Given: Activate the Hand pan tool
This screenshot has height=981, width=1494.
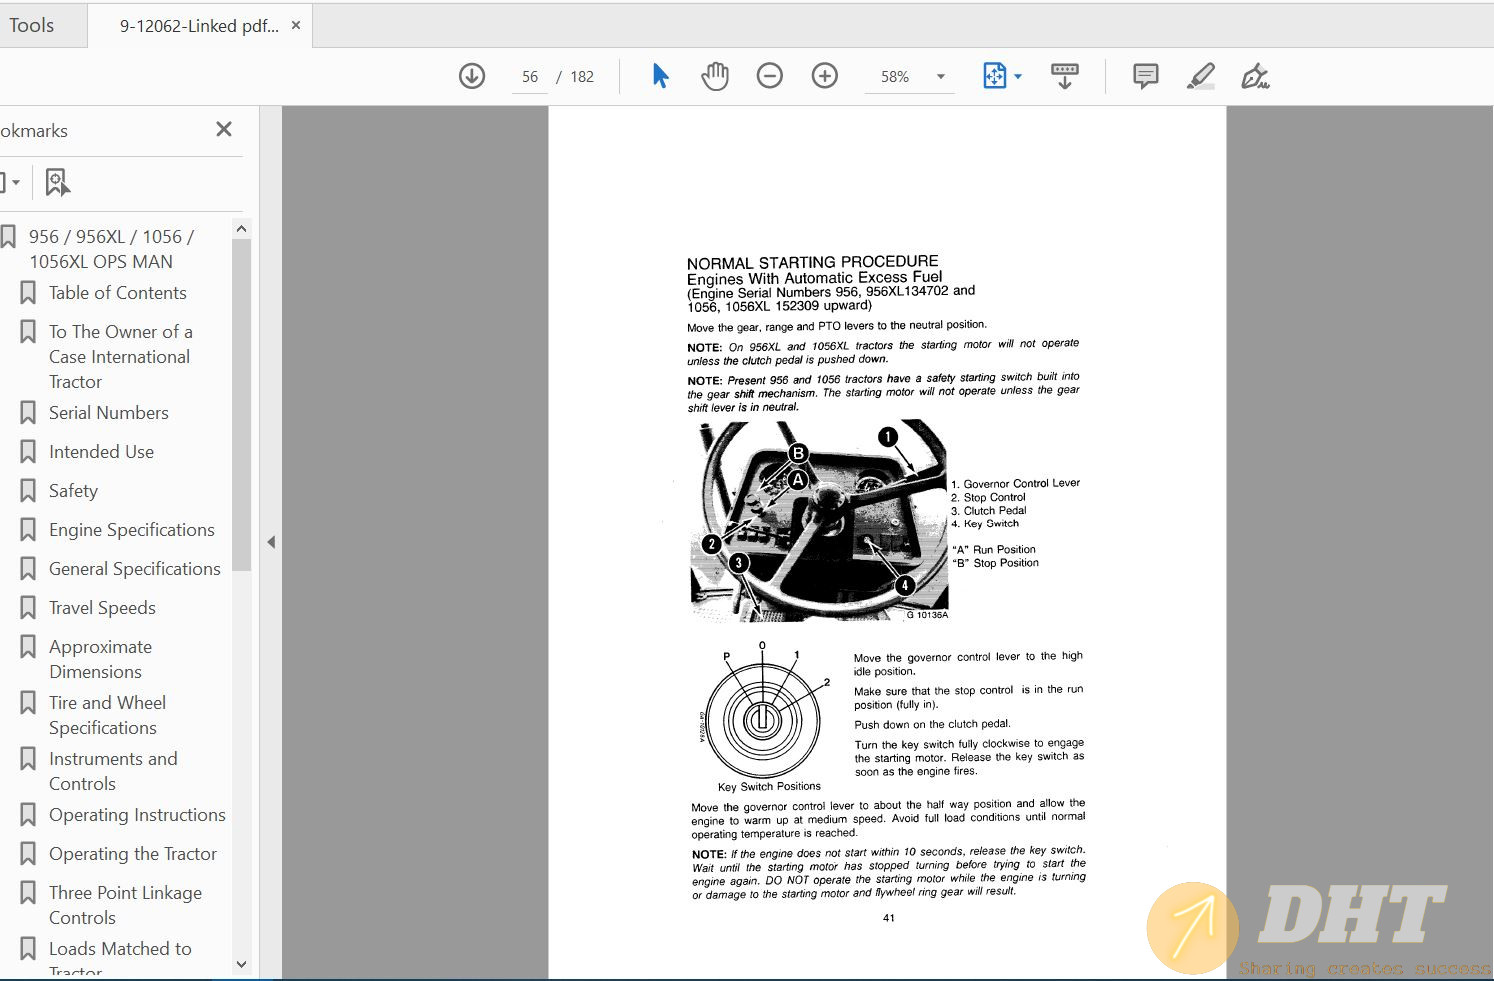Looking at the screenshot, I should click(715, 76).
